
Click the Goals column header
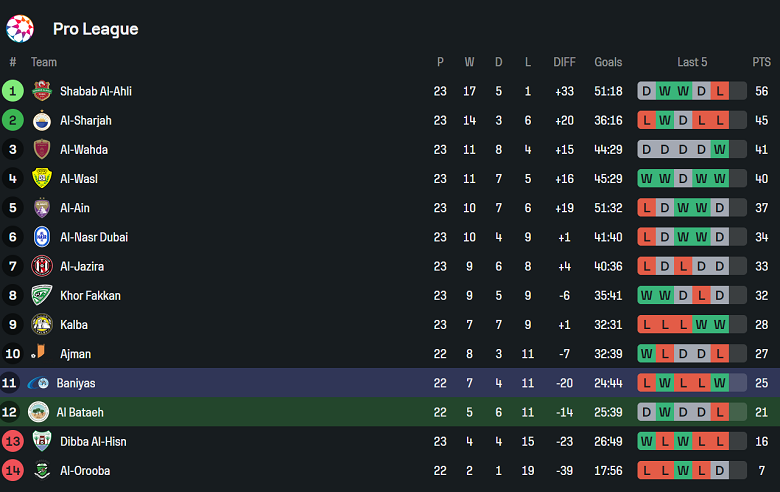coord(608,62)
